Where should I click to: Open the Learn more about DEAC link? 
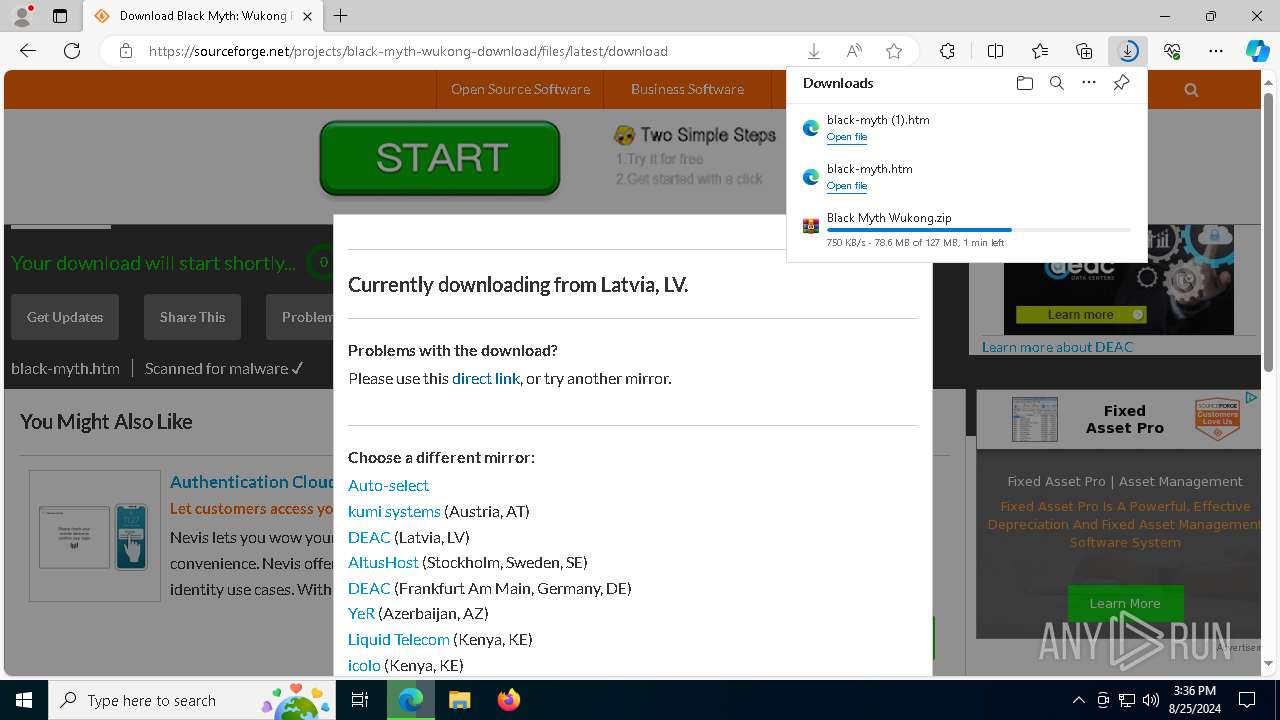coord(1057,347)
